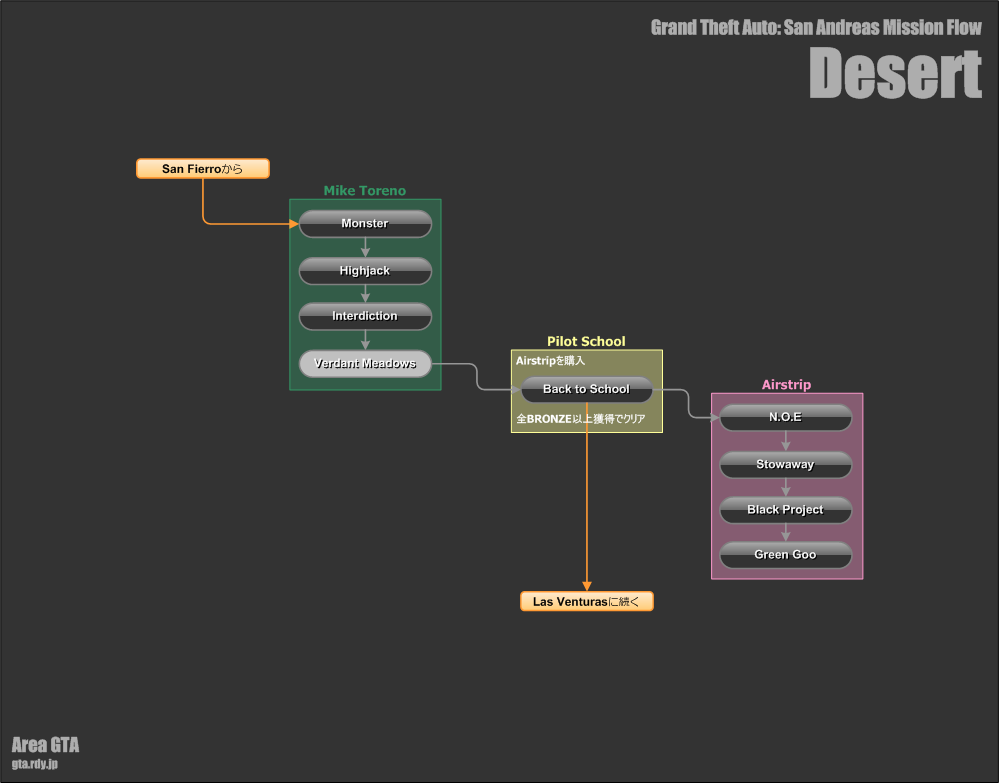Click the '全BRONZE以上獲得でクリア' note

click(580, 419)
